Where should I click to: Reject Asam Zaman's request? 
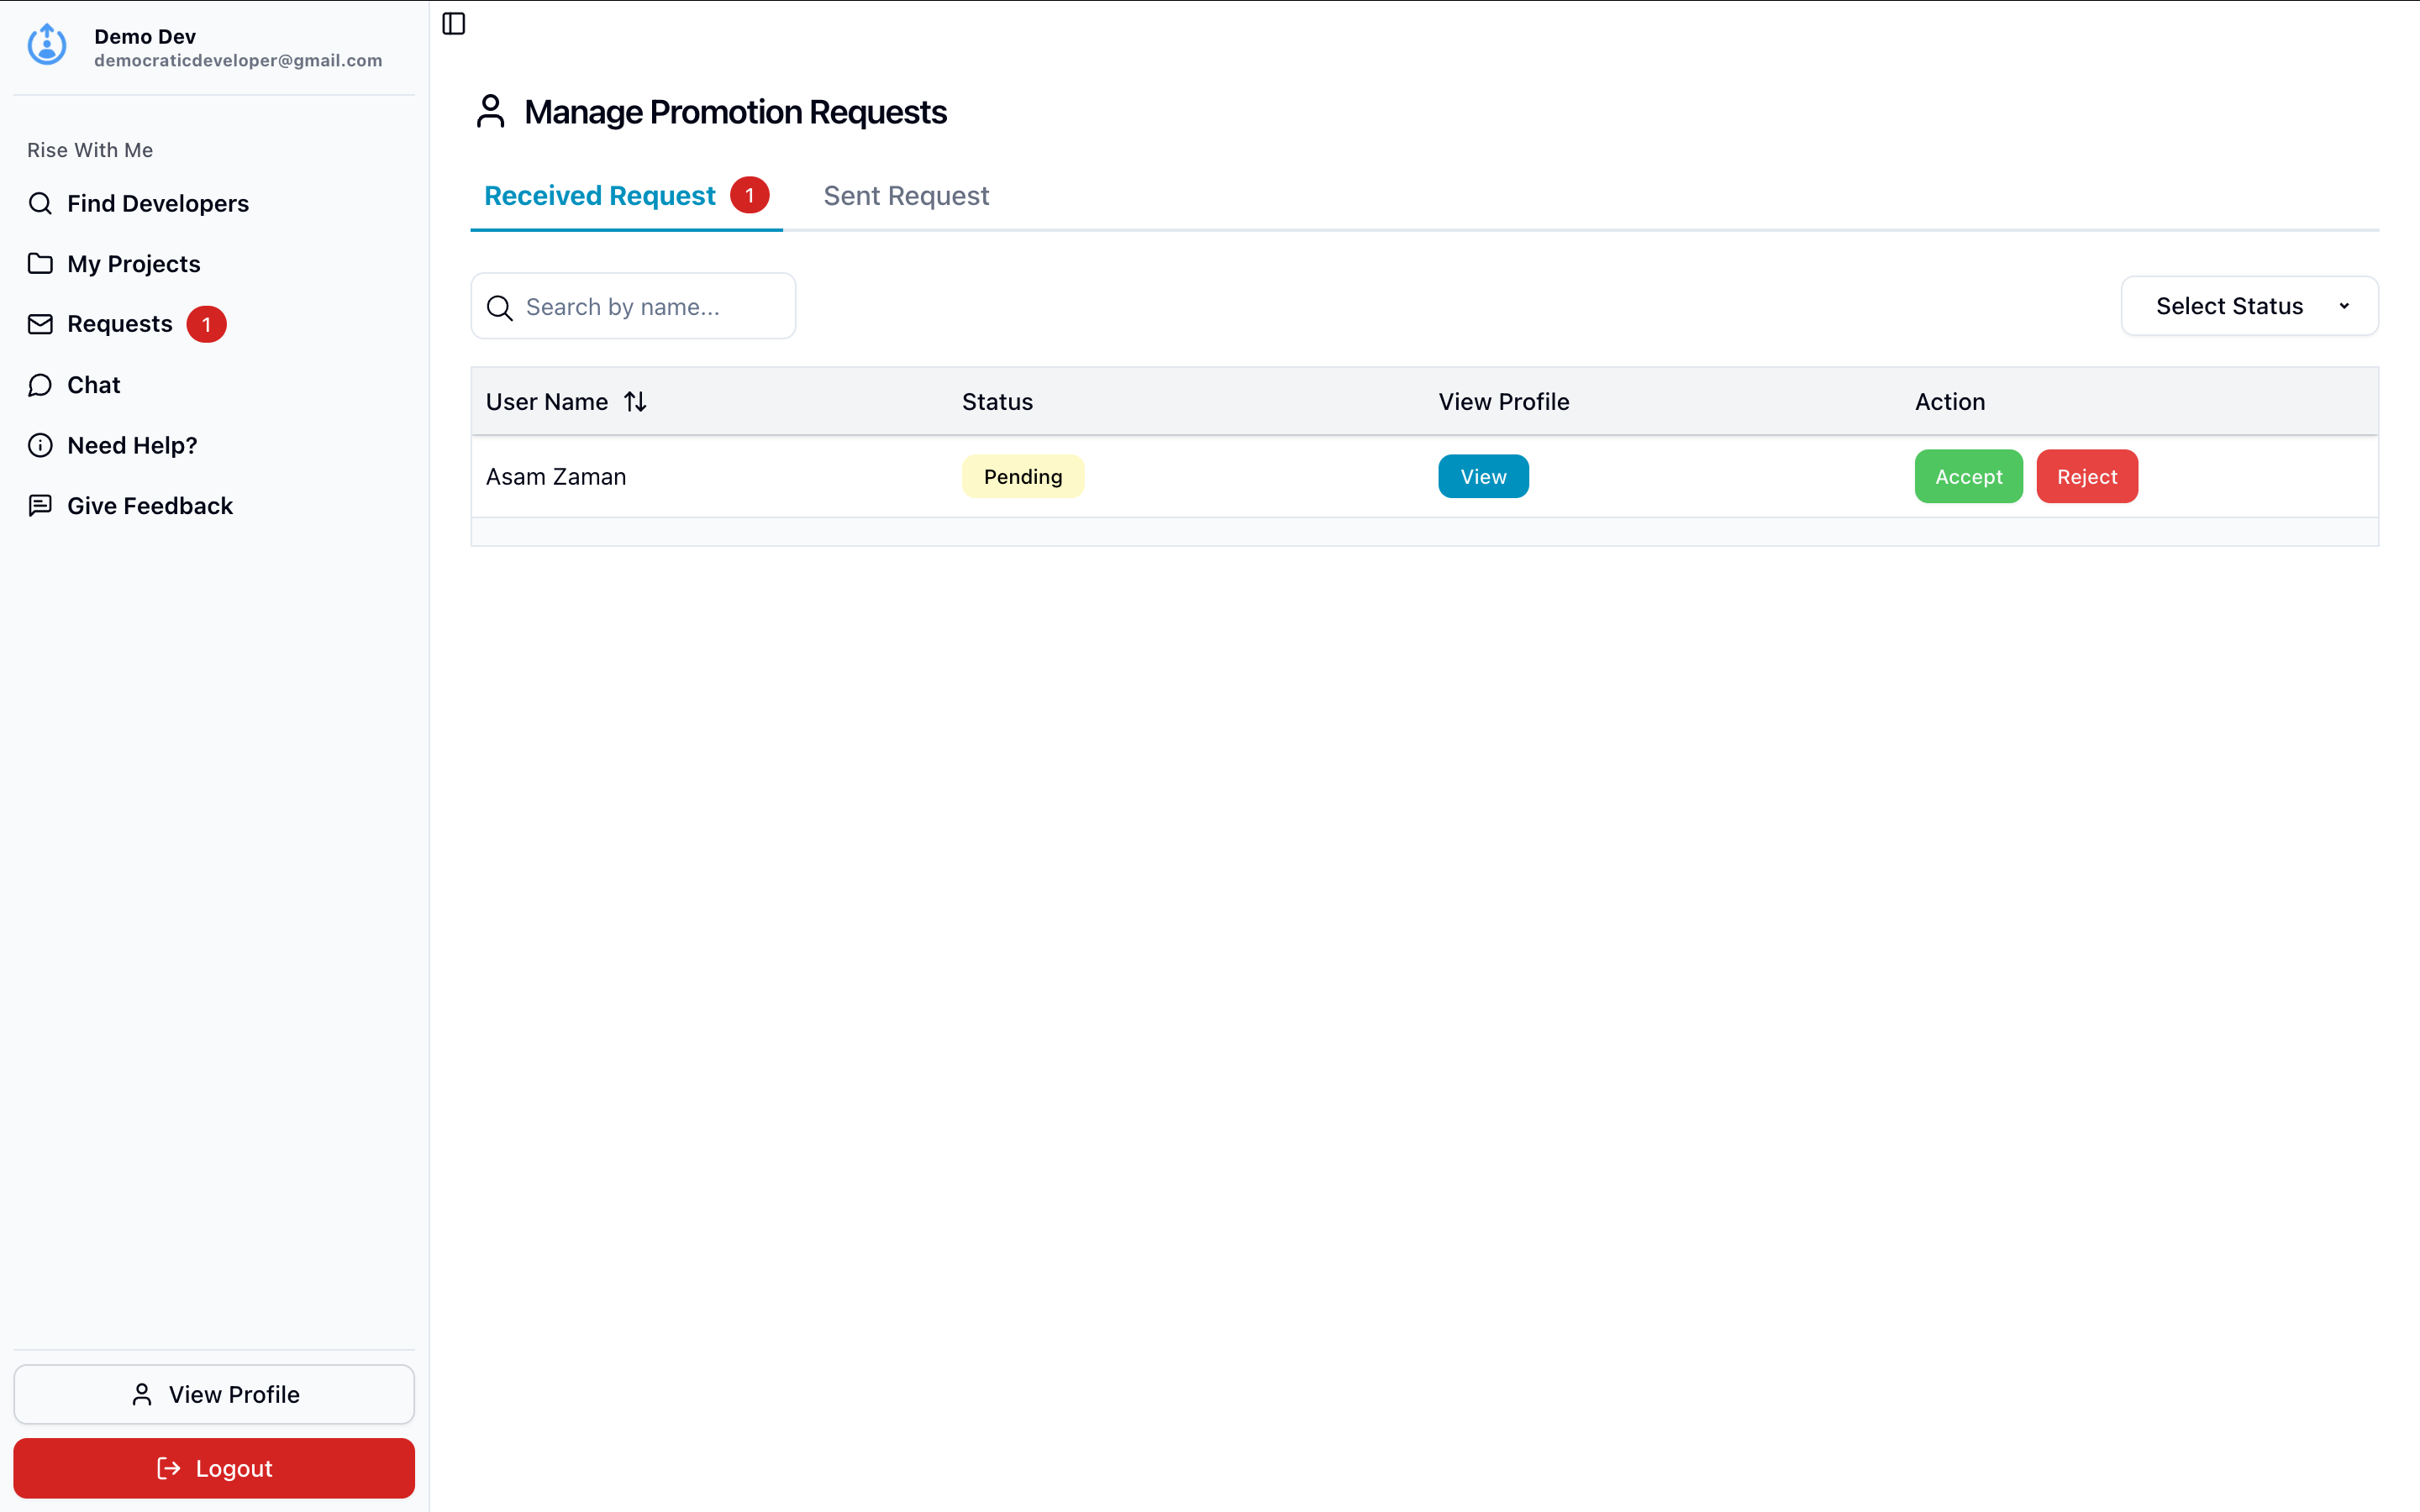[x=2086, y=477]
